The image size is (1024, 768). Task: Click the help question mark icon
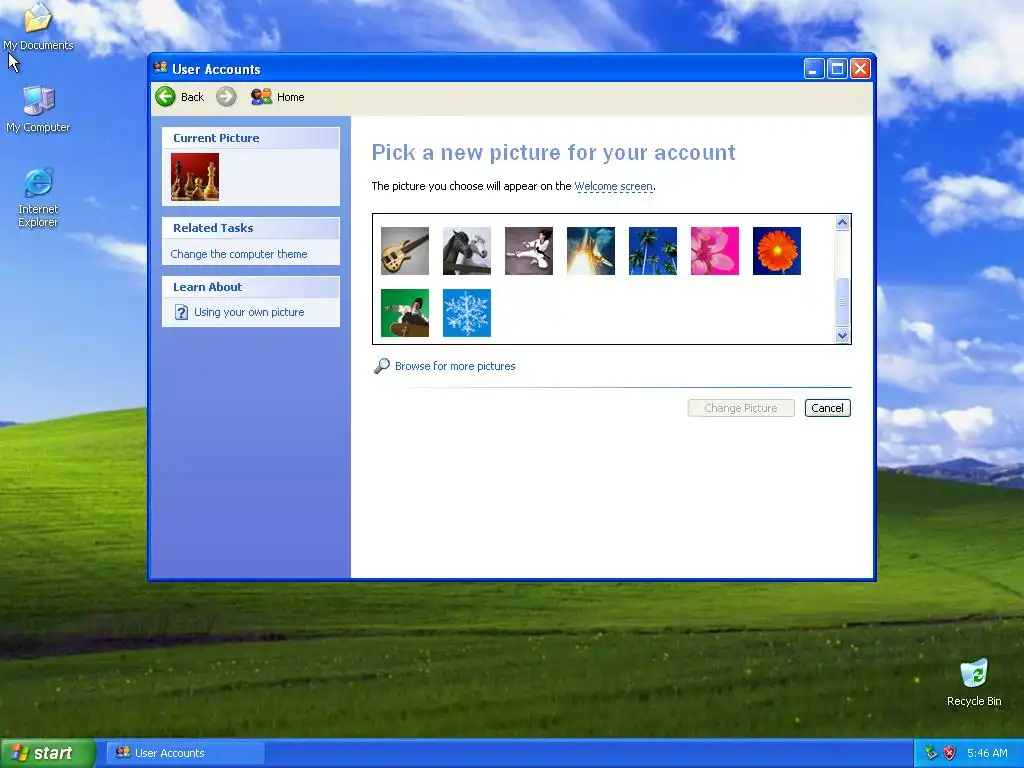point(182,312)
